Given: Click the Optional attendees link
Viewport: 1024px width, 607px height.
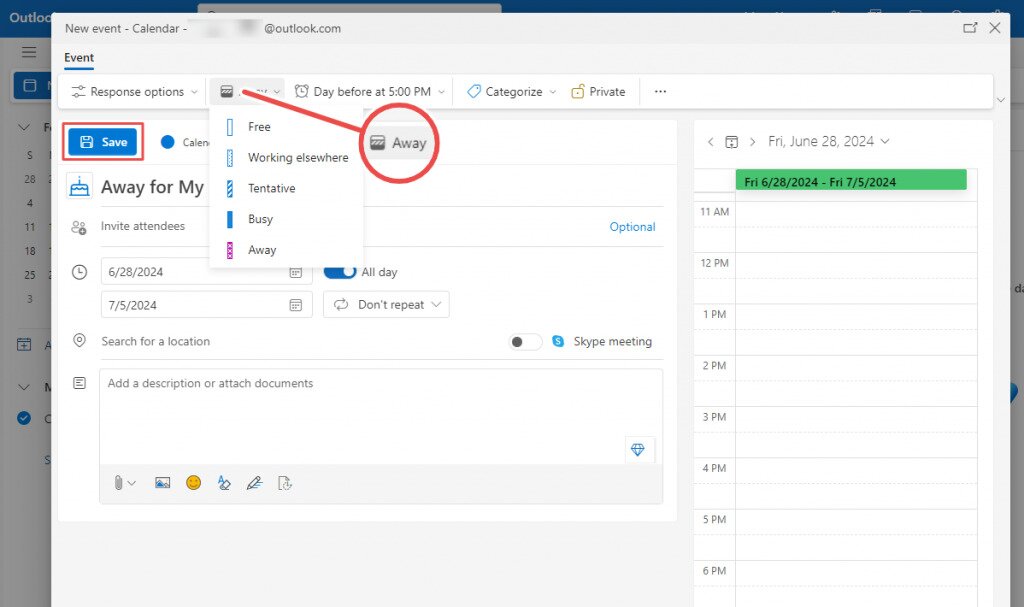Looking at the screenshot, I should click(x=632, y=227).
